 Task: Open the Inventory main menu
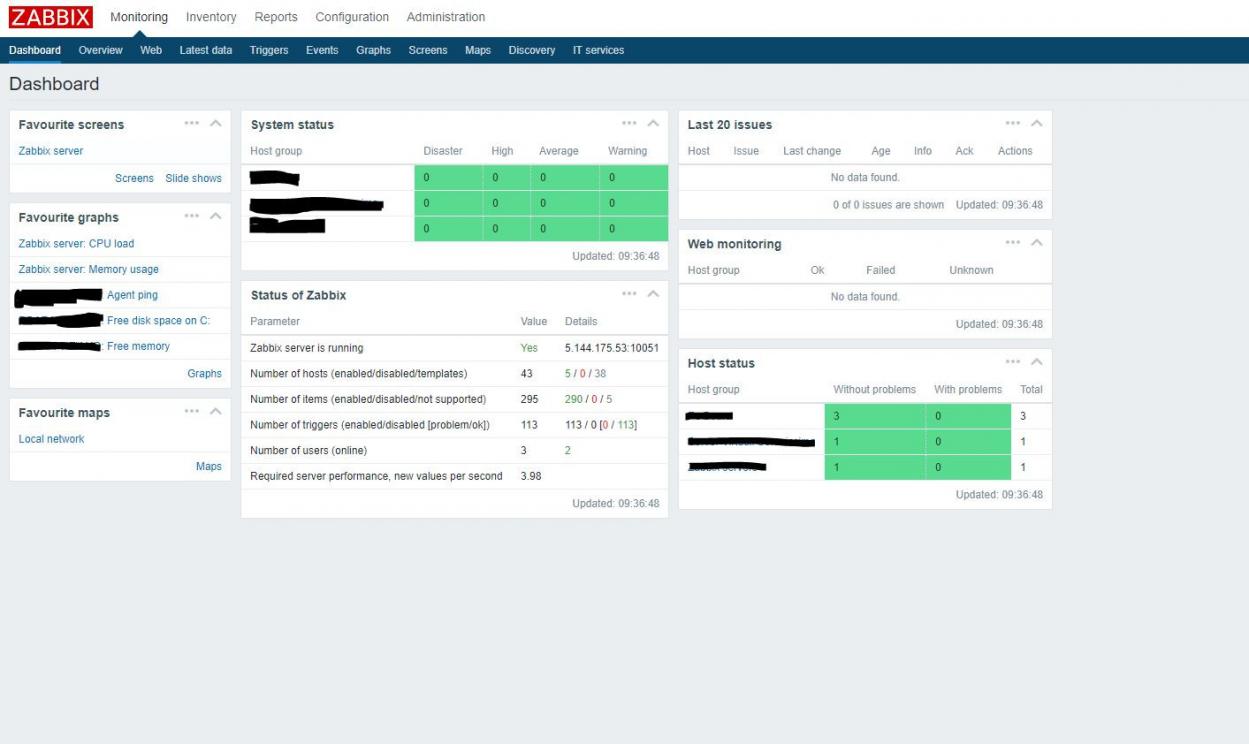click(211, 17)
